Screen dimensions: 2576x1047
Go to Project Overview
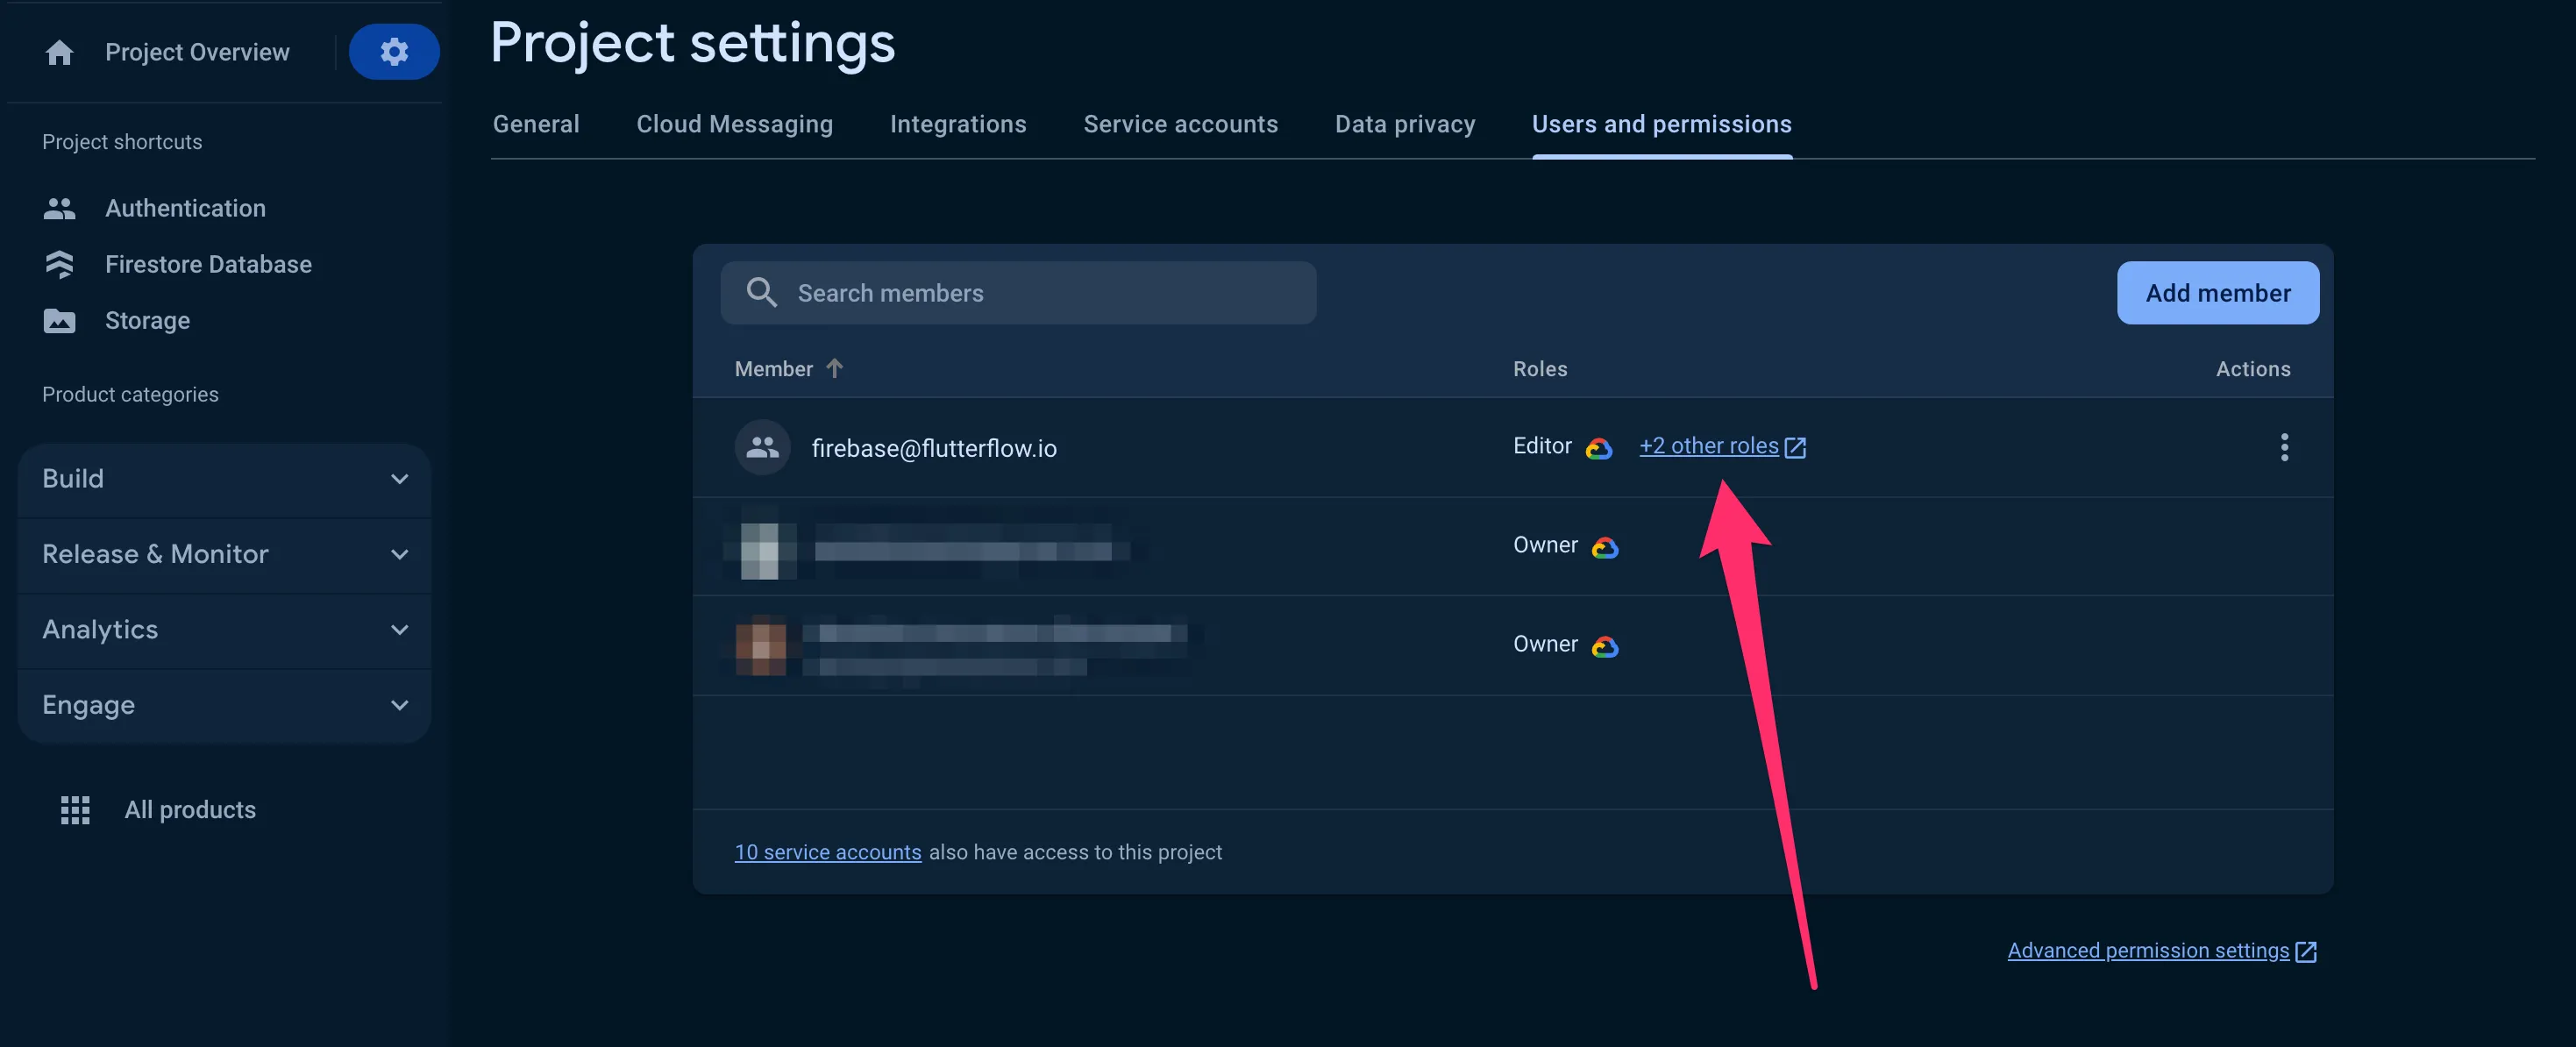click(197, 52)
